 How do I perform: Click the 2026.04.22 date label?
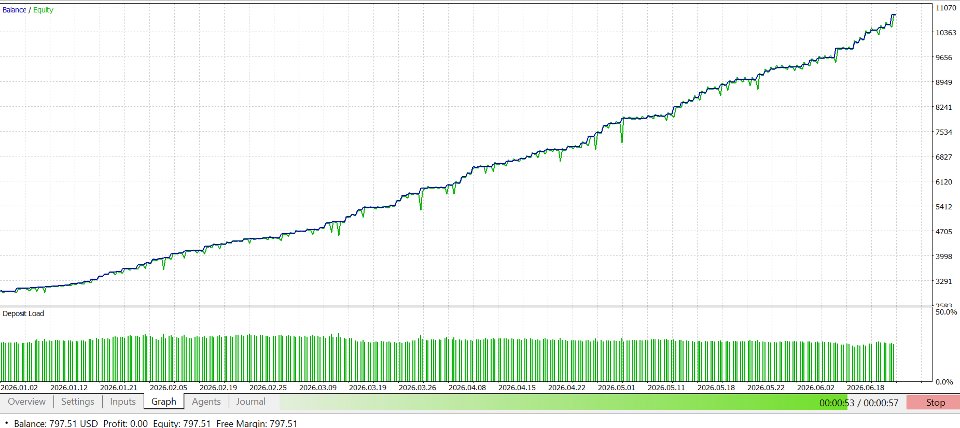click(566, 388)
